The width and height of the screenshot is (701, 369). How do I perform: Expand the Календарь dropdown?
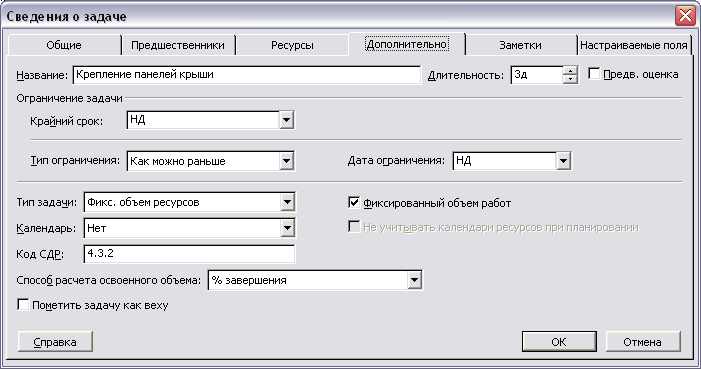point(287,228)
